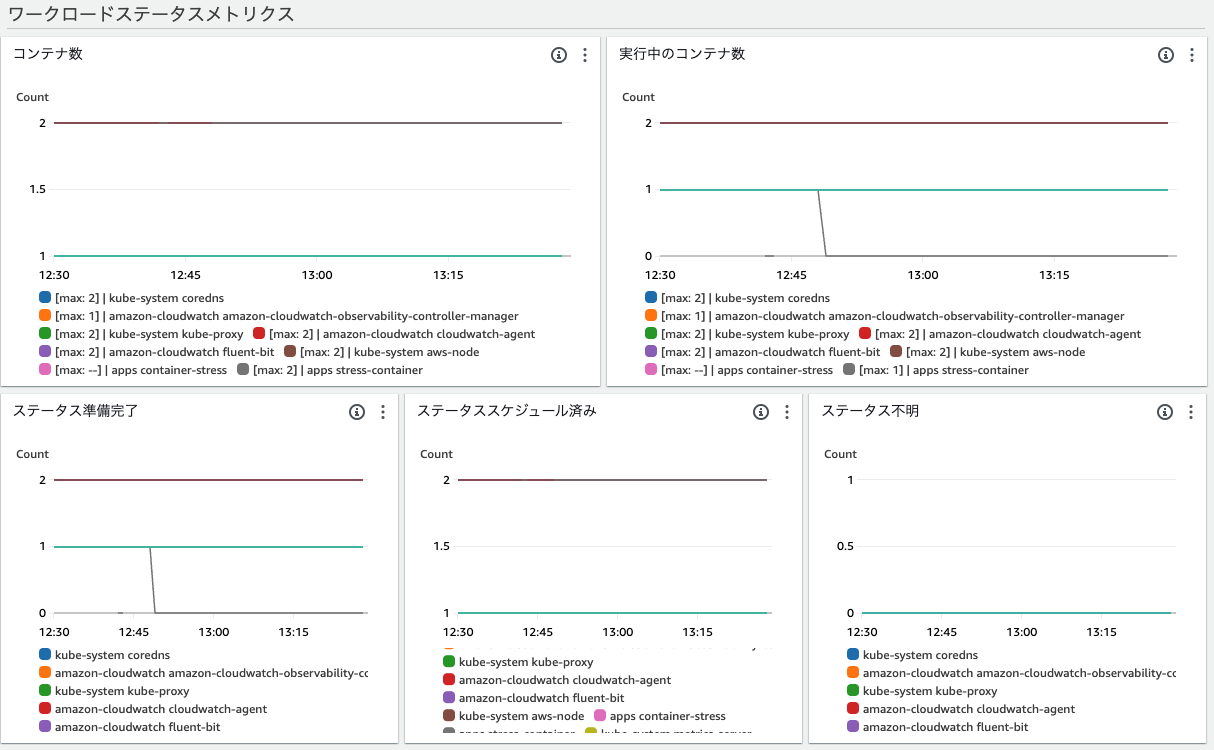Toggle blue coredns swatch in ステータス不明 legend

(853, 655)
